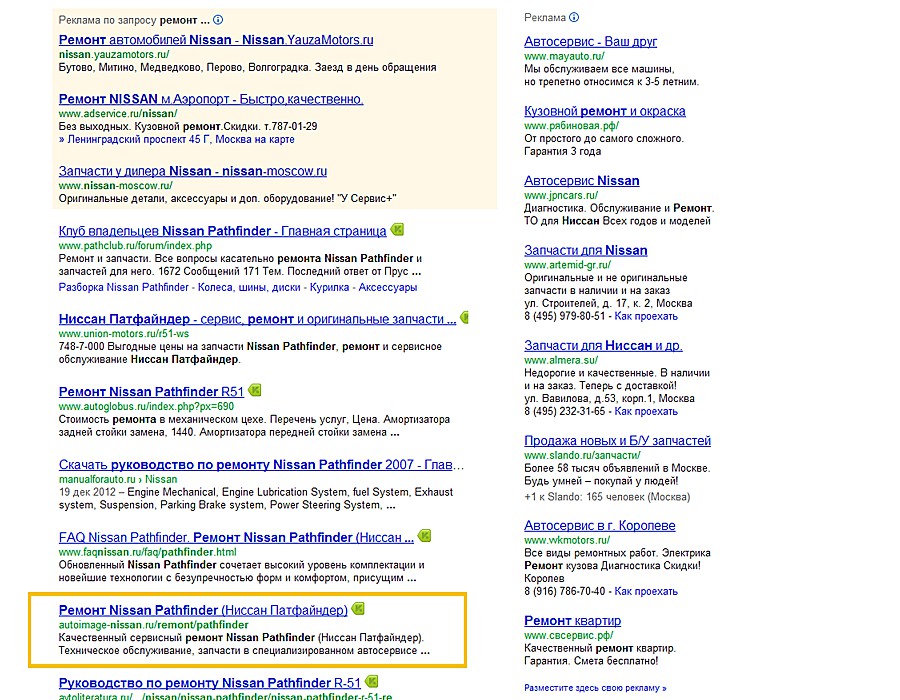Open ad 'Кузовной ремонт и окраска'

[604, 111]
